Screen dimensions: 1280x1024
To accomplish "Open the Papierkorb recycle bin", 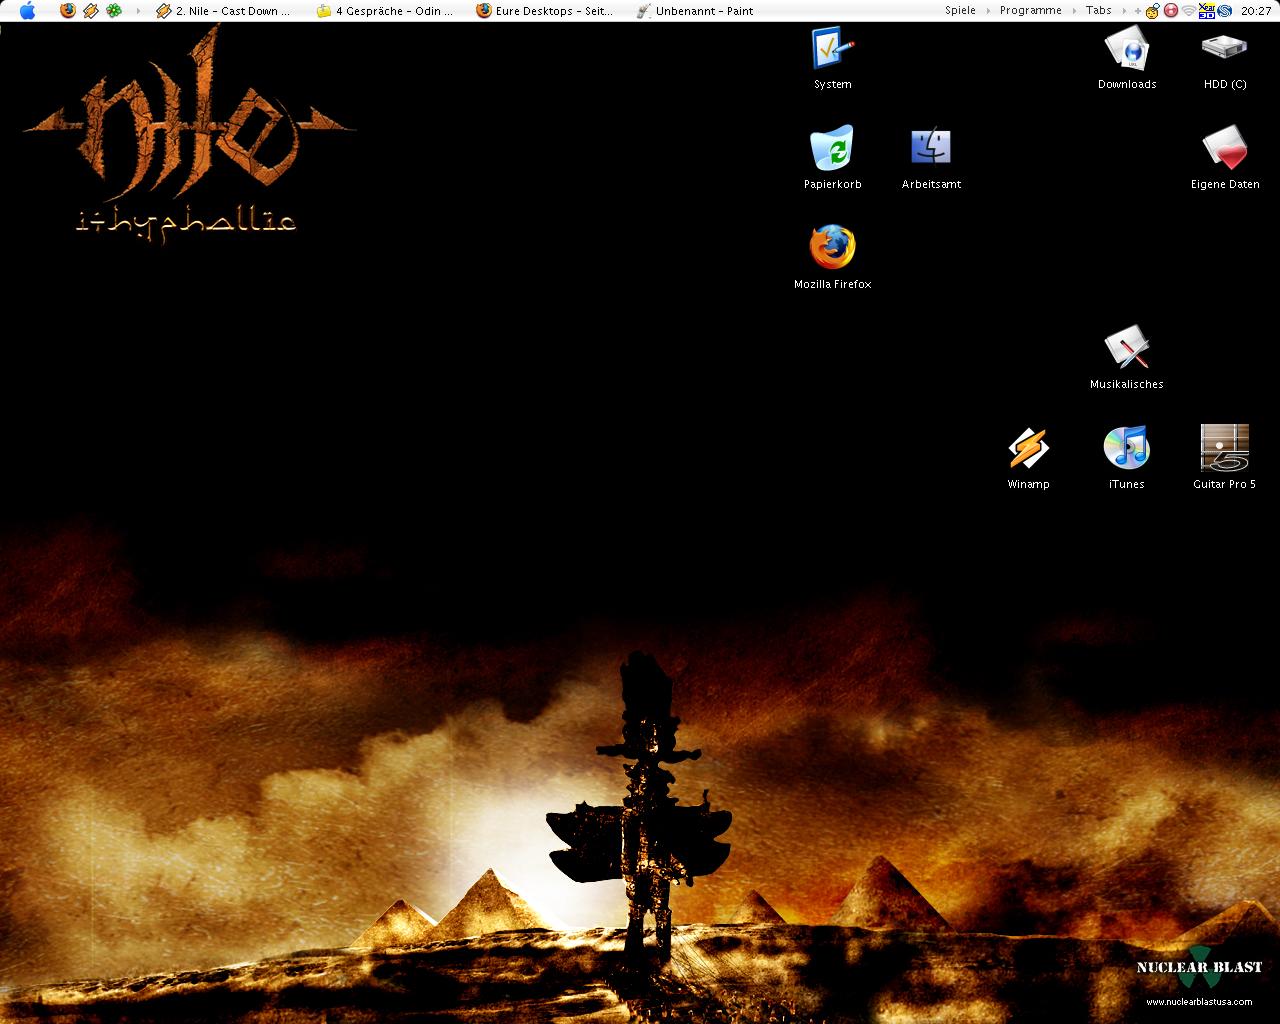I will point(832,148).
